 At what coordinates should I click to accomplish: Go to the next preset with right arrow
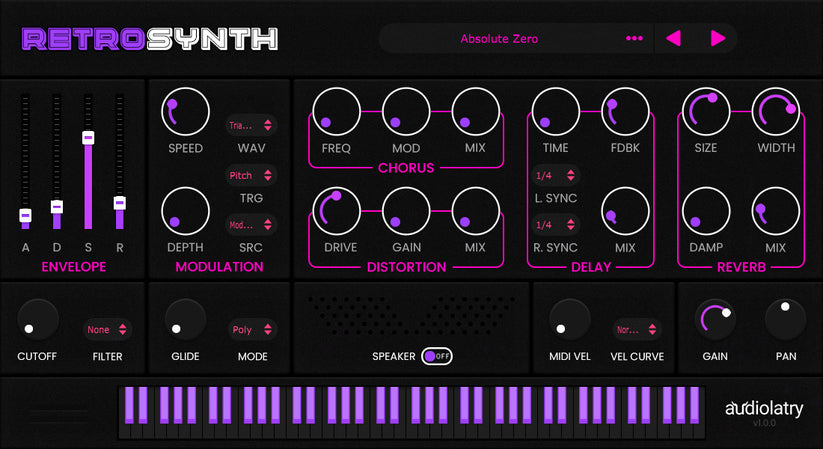click(718, 38)
